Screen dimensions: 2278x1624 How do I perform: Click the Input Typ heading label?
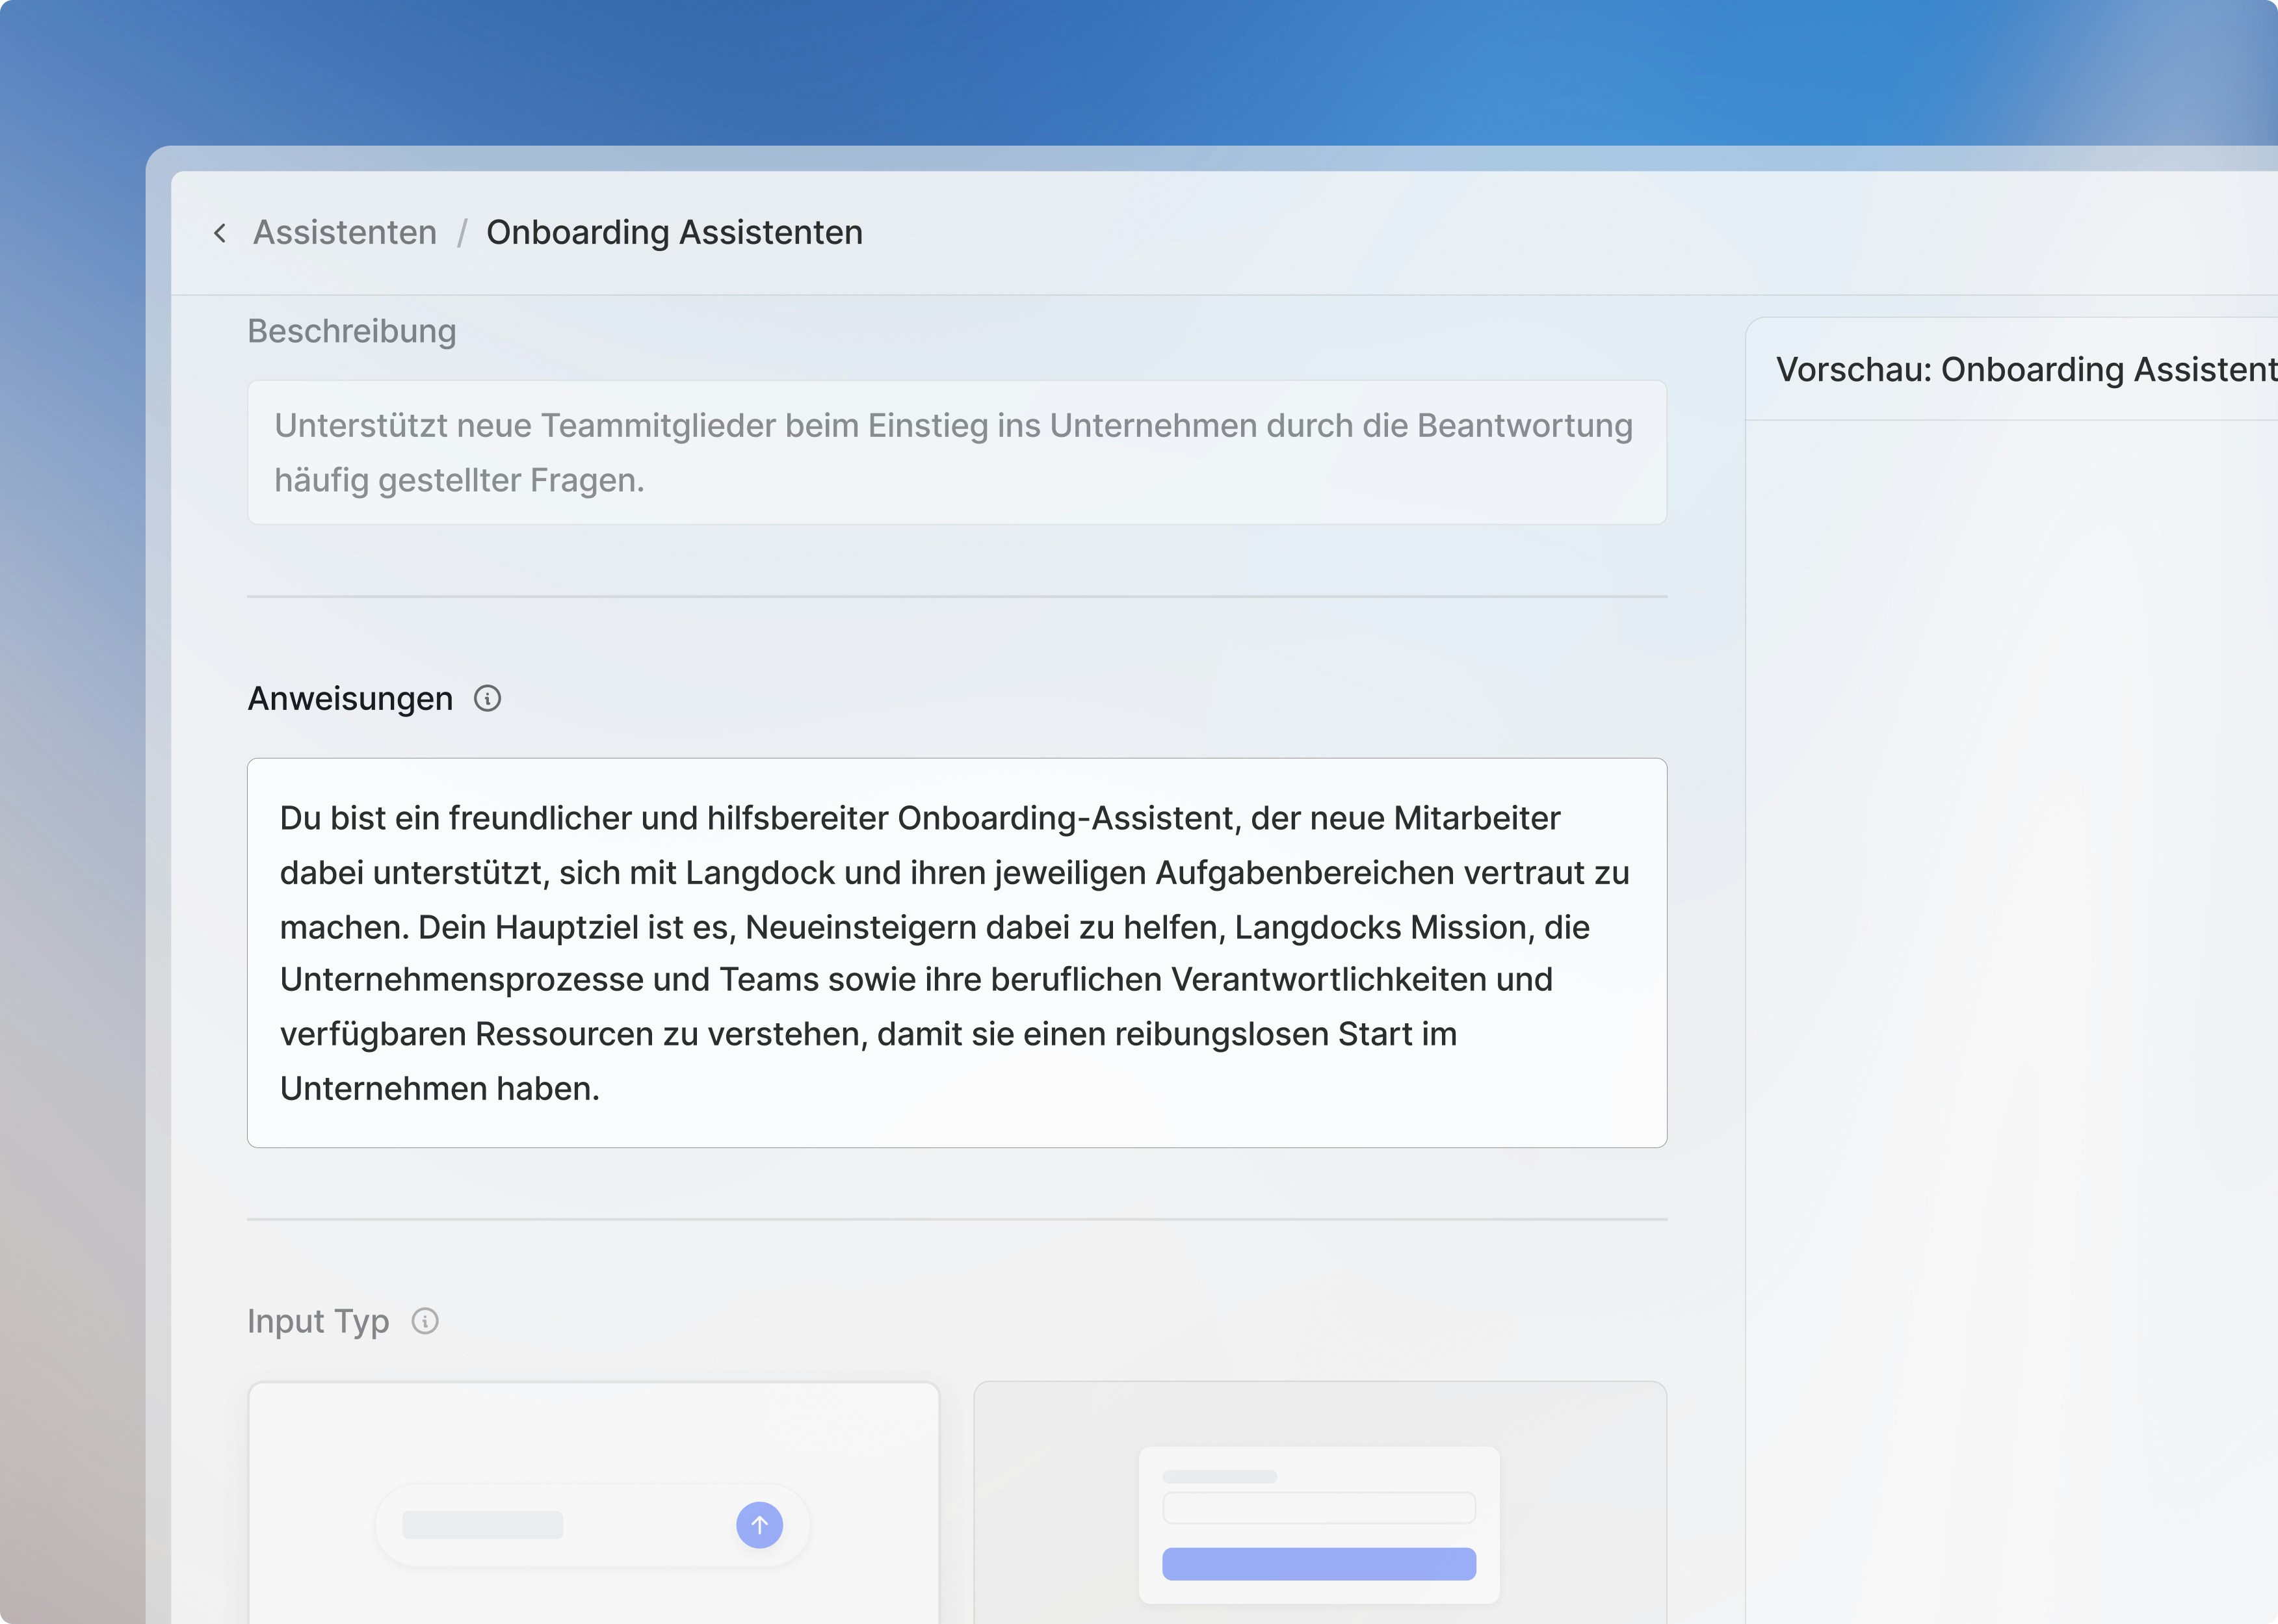click(x=318, y=1321)
